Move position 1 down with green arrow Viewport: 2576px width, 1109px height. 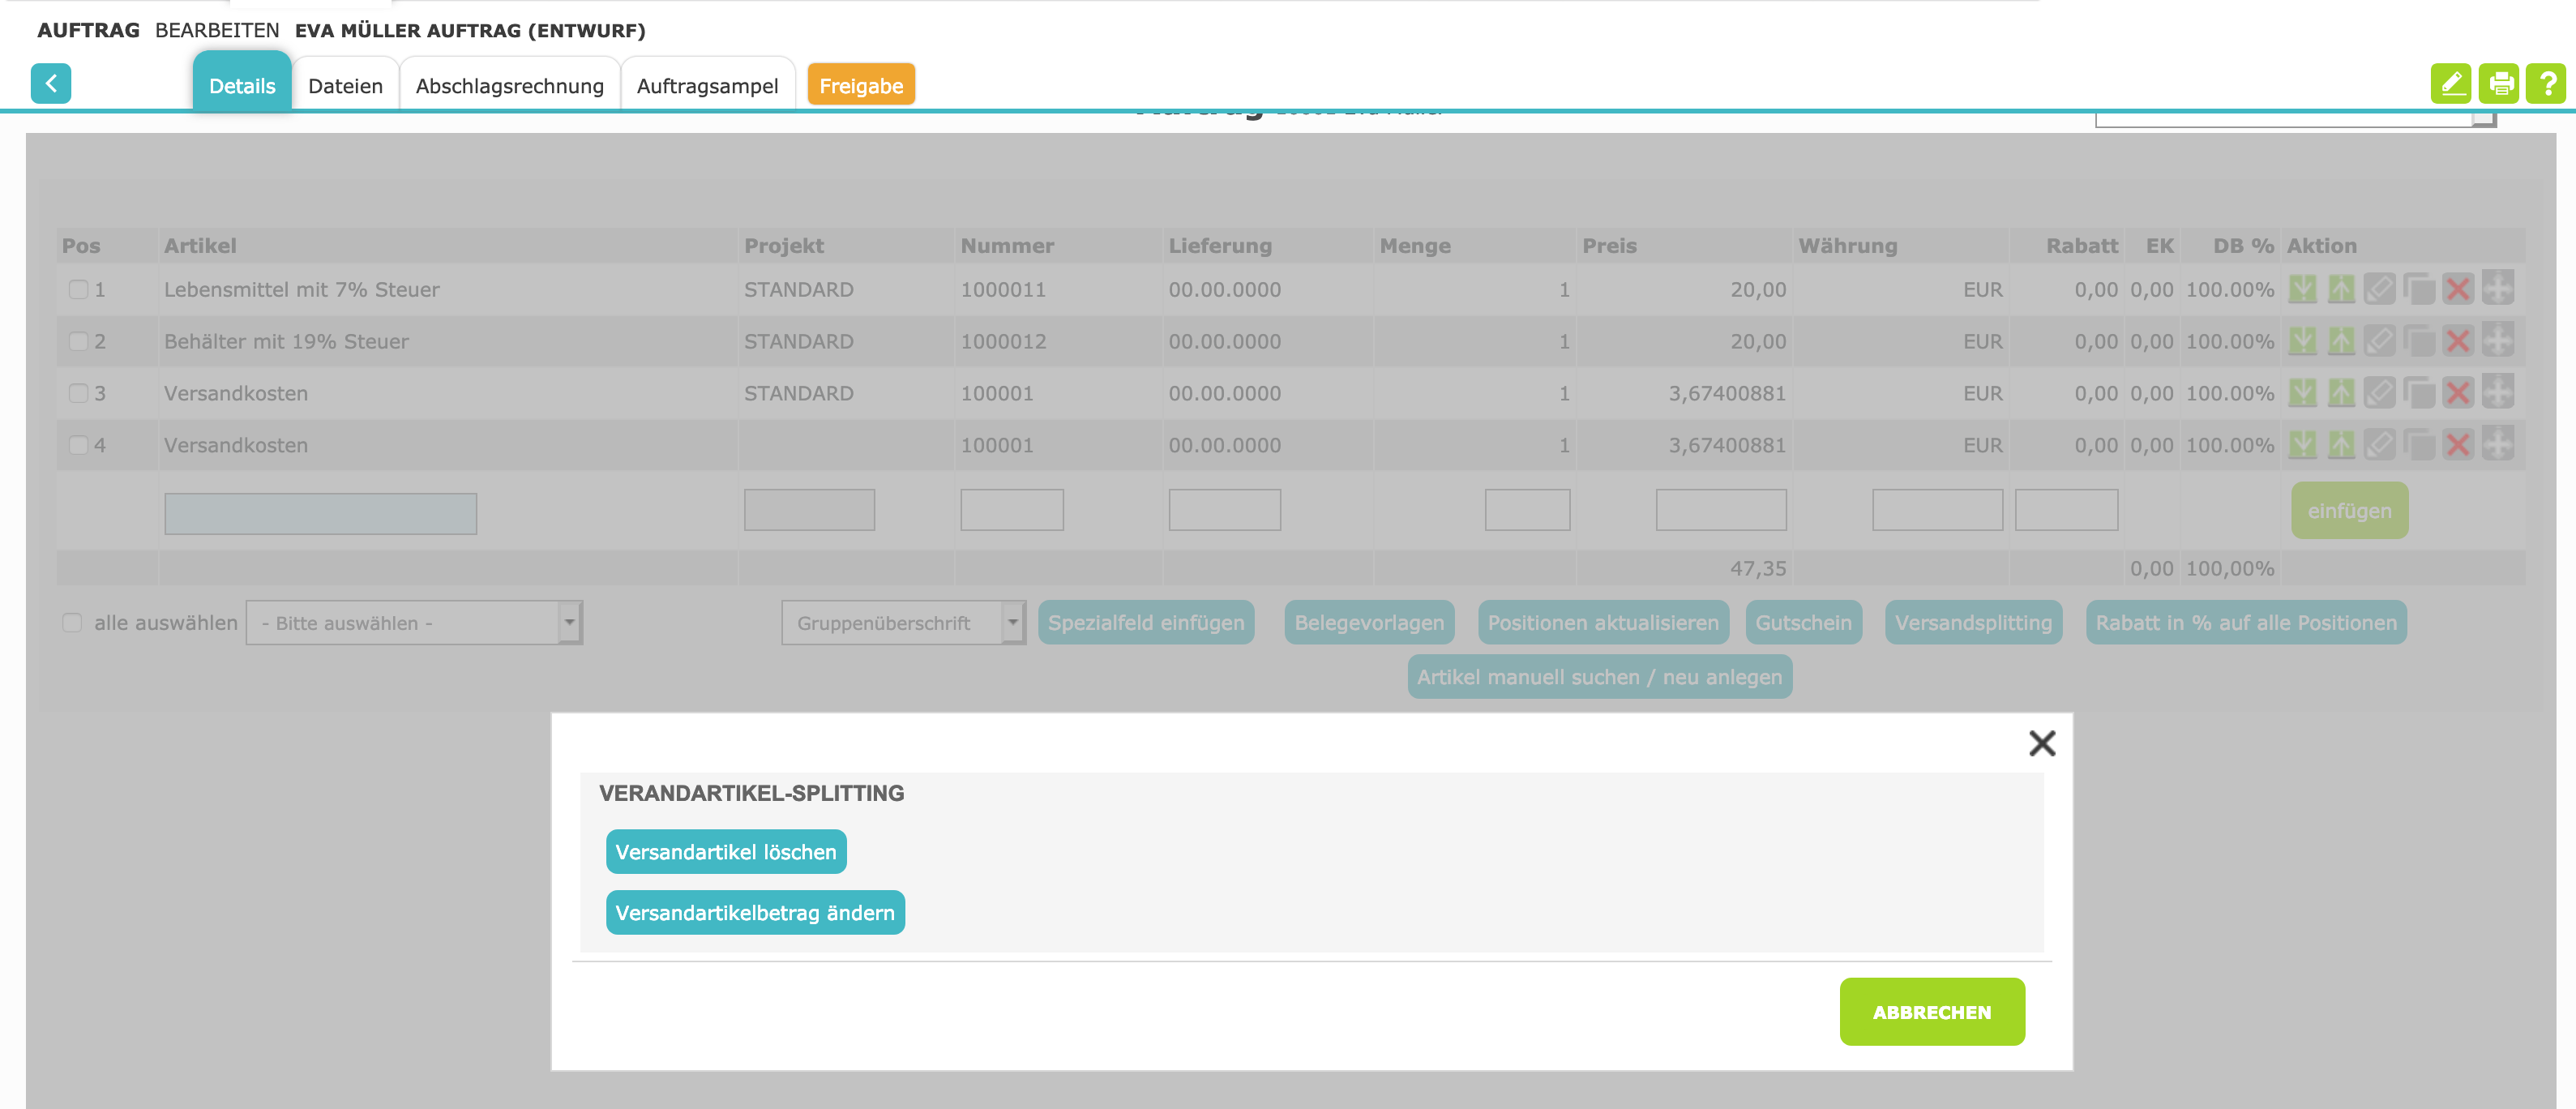[2302, 289]
